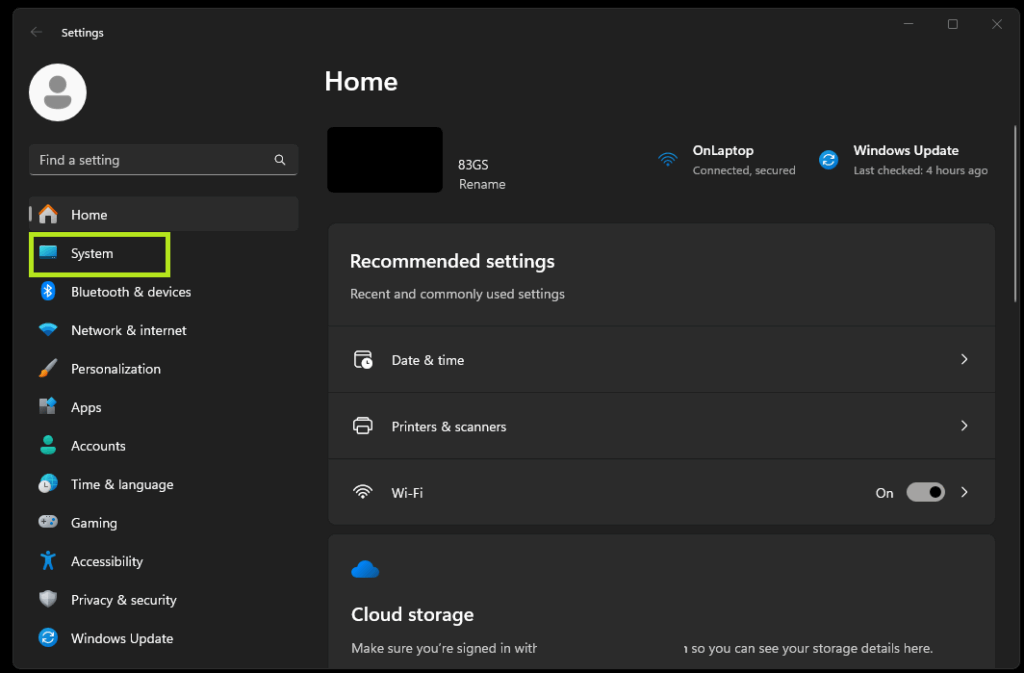
Task: Click the user profile avatar
Action: 57,92
